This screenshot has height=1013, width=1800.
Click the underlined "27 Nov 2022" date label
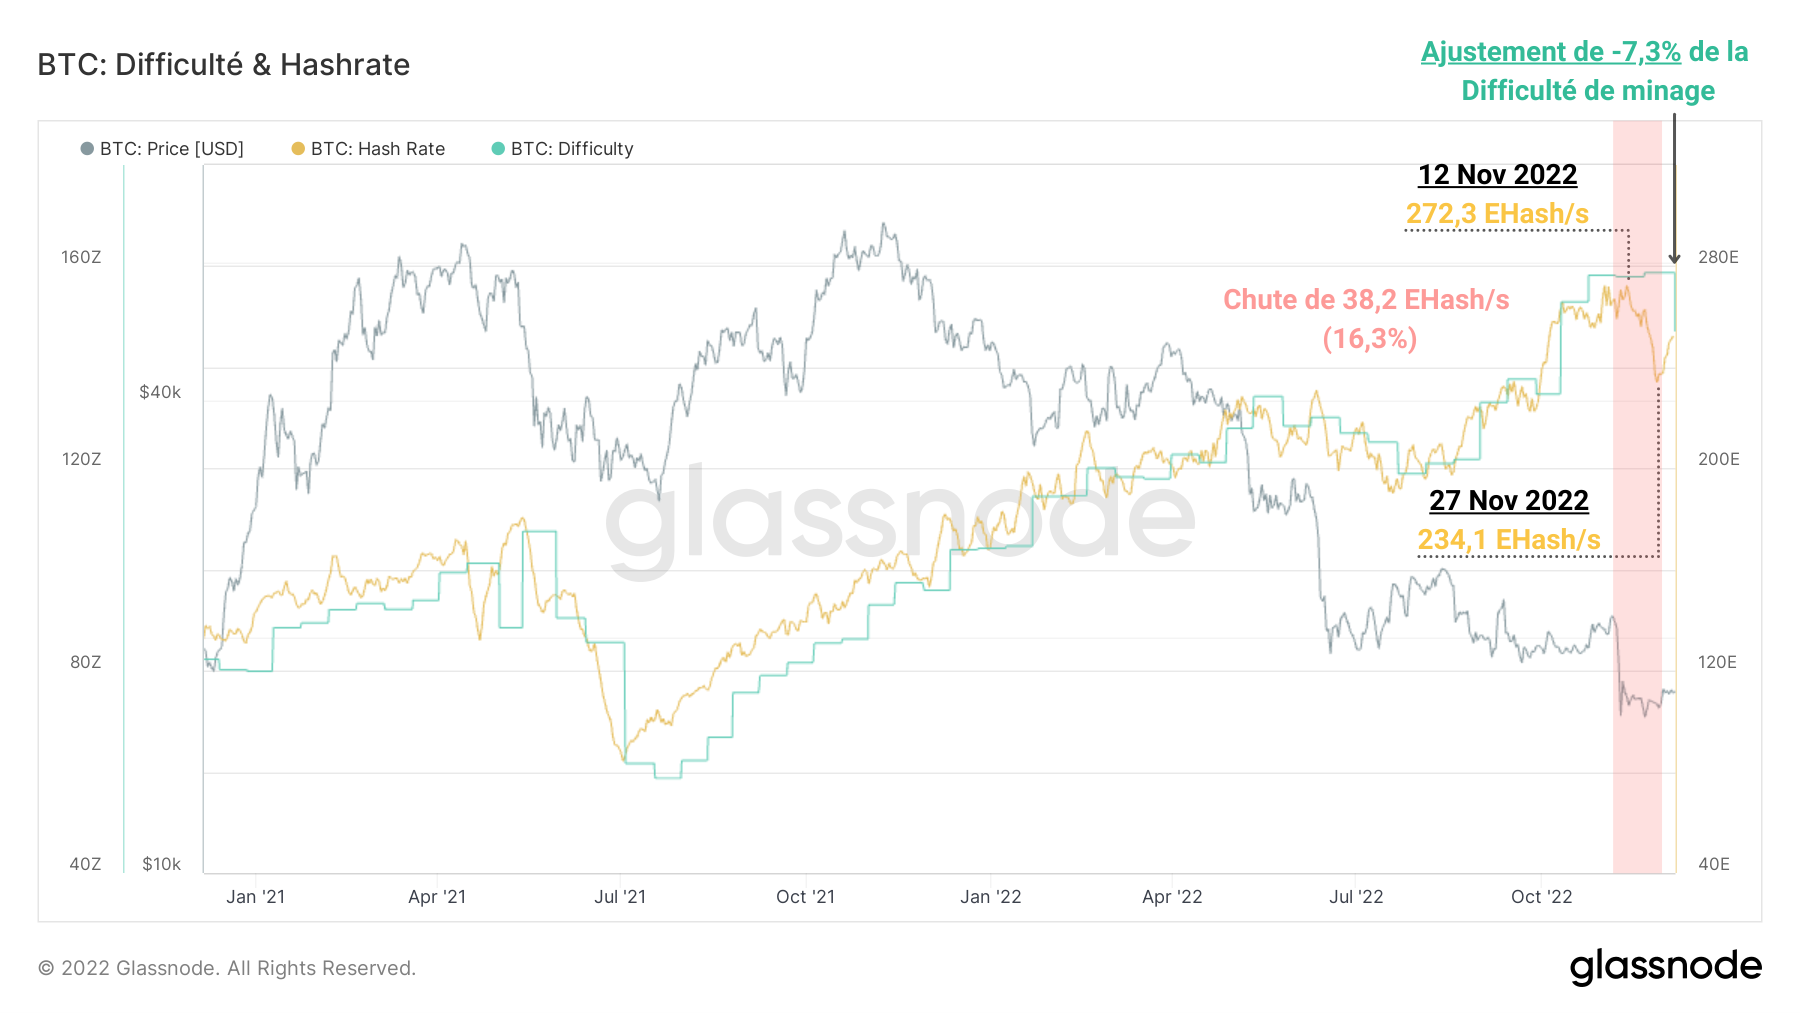pos(1508,501)
